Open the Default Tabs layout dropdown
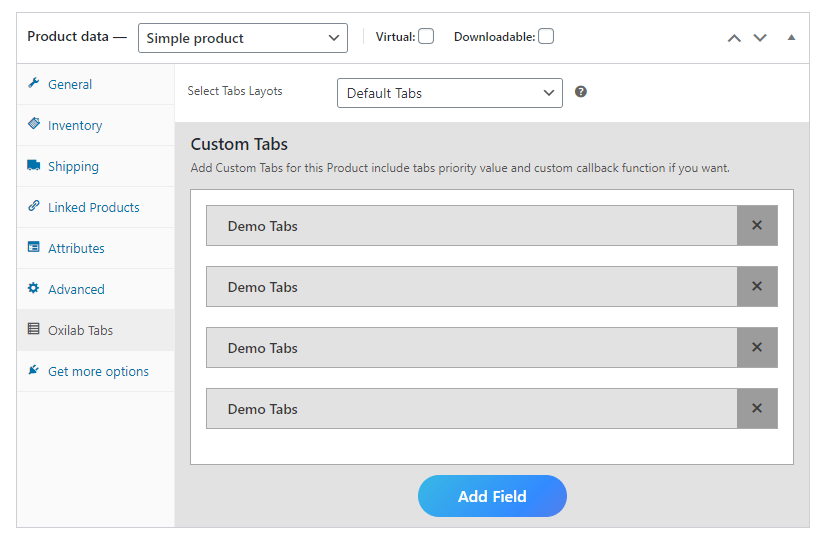 (x=450, y=93)
